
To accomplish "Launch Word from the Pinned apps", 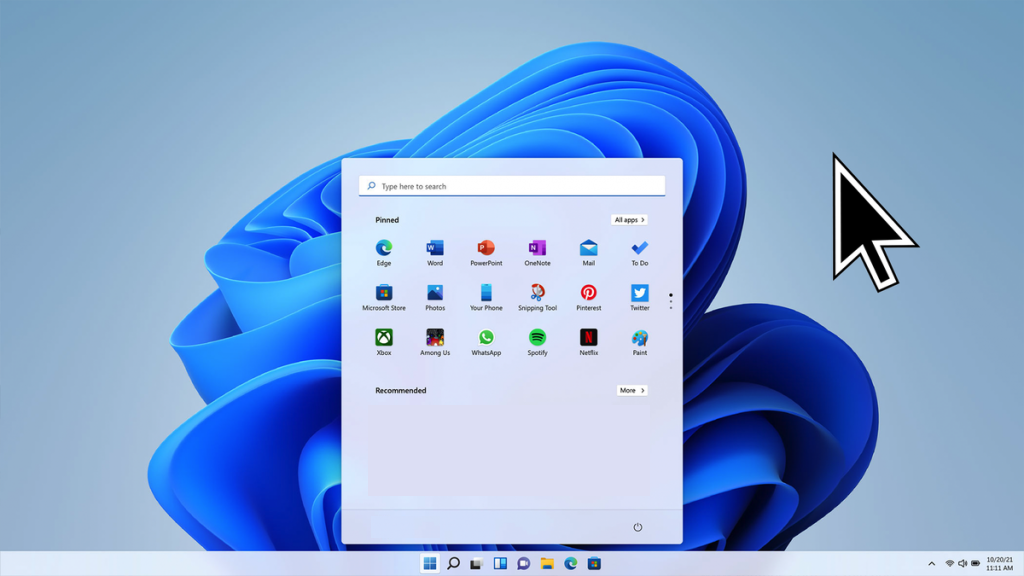I will 434,250.
